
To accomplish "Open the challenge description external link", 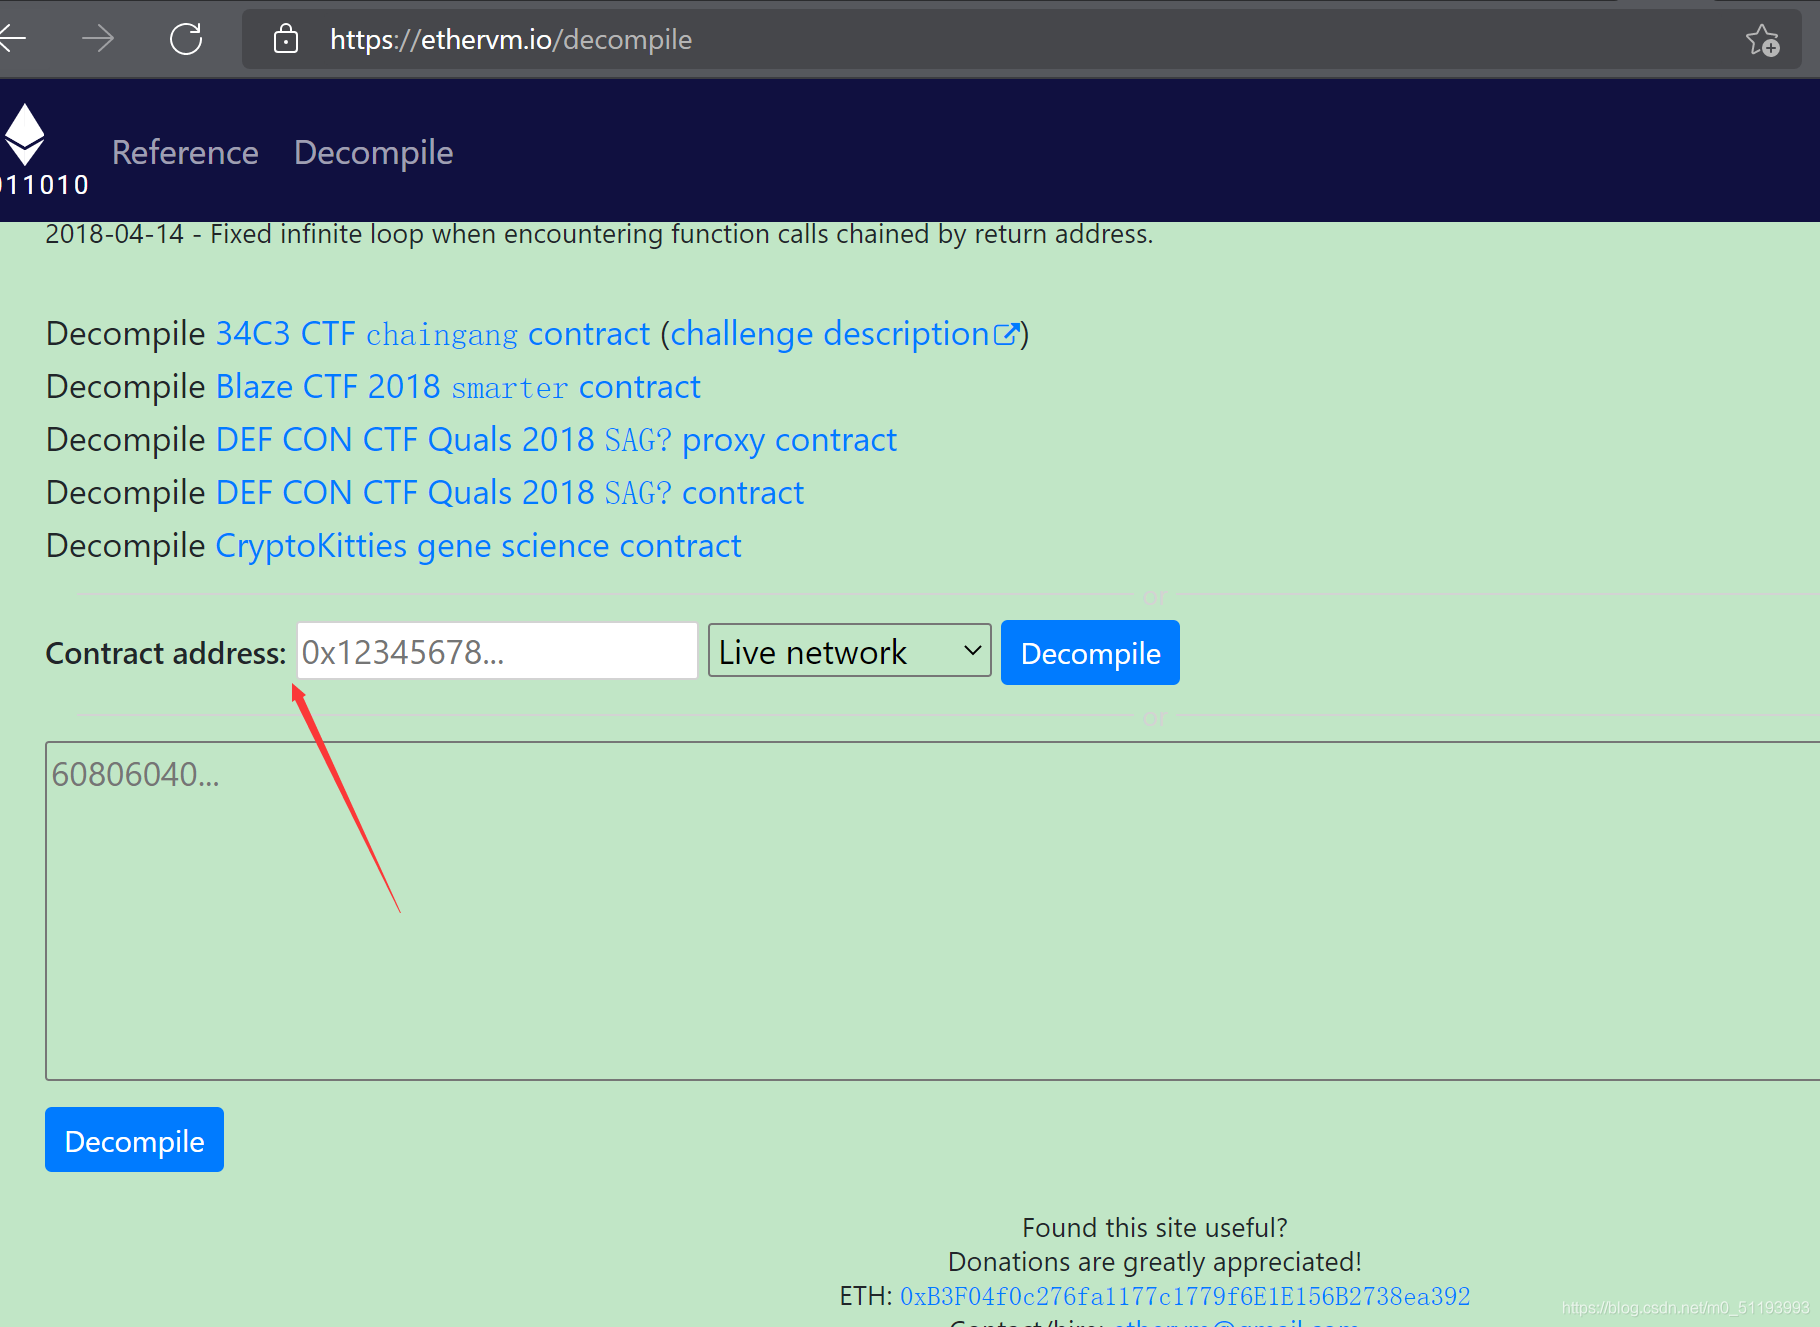I will [845, 334].
